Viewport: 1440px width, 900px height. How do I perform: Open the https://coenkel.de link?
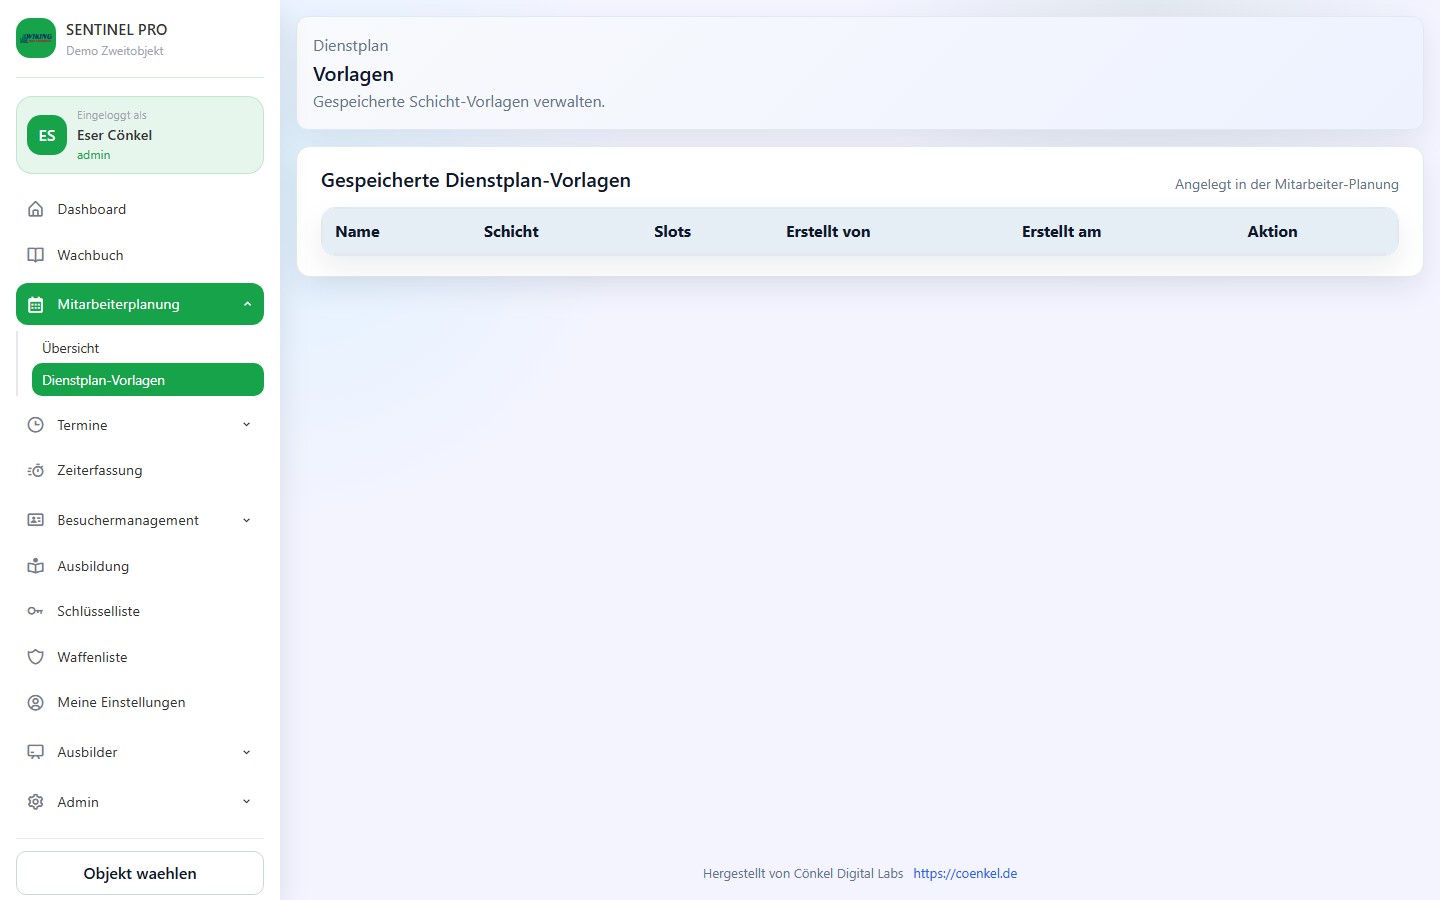(x=965, y=873)
